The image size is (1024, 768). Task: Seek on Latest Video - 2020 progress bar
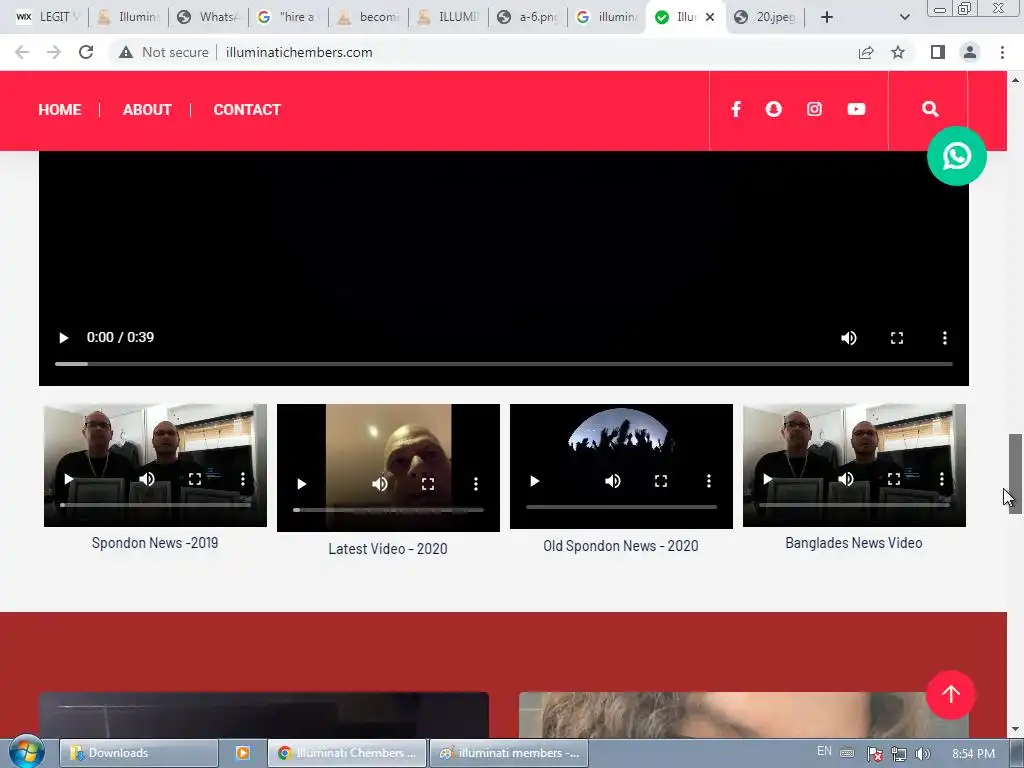coord(389,510)
